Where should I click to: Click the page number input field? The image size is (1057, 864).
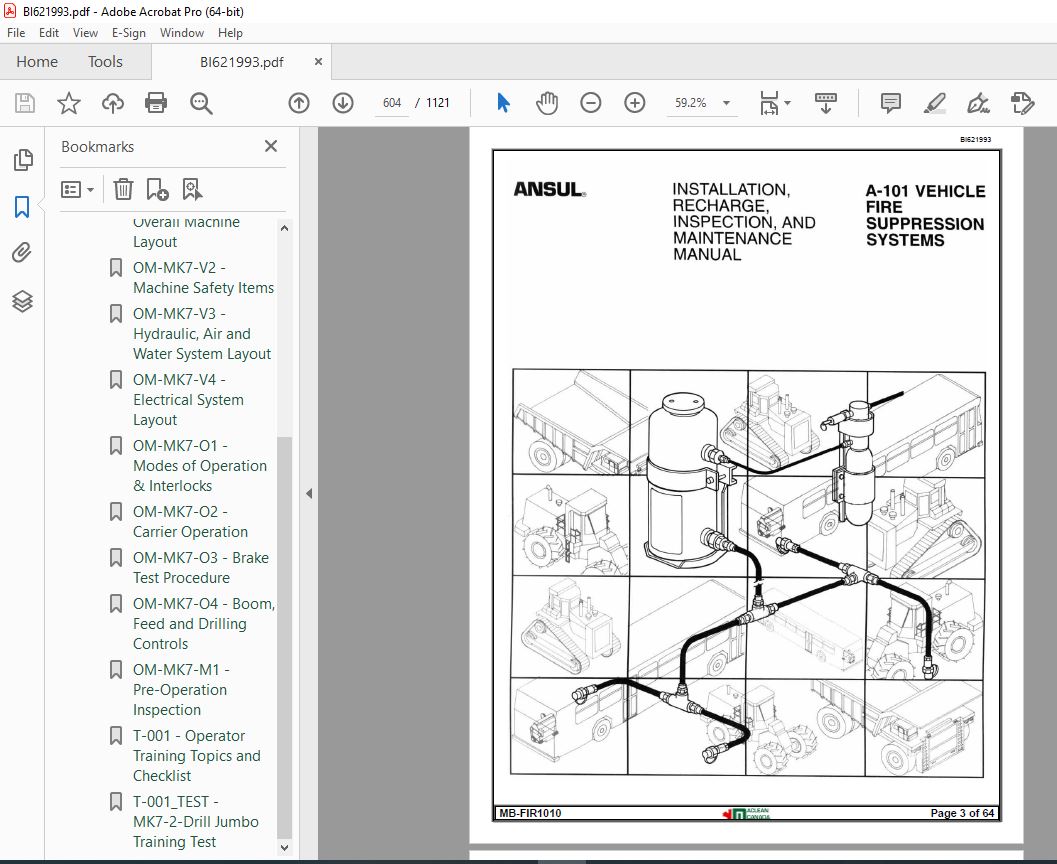[392, 103]
